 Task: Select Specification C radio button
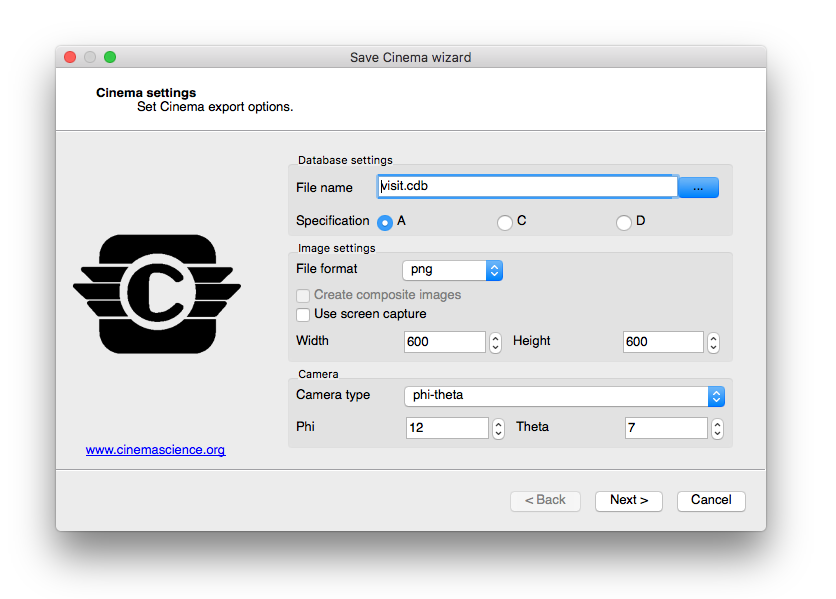[x=504, y=222]
